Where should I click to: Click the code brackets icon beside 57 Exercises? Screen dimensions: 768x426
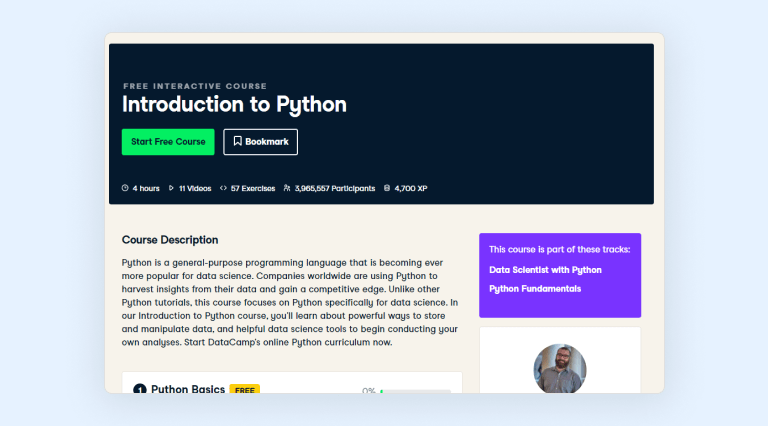223,188
